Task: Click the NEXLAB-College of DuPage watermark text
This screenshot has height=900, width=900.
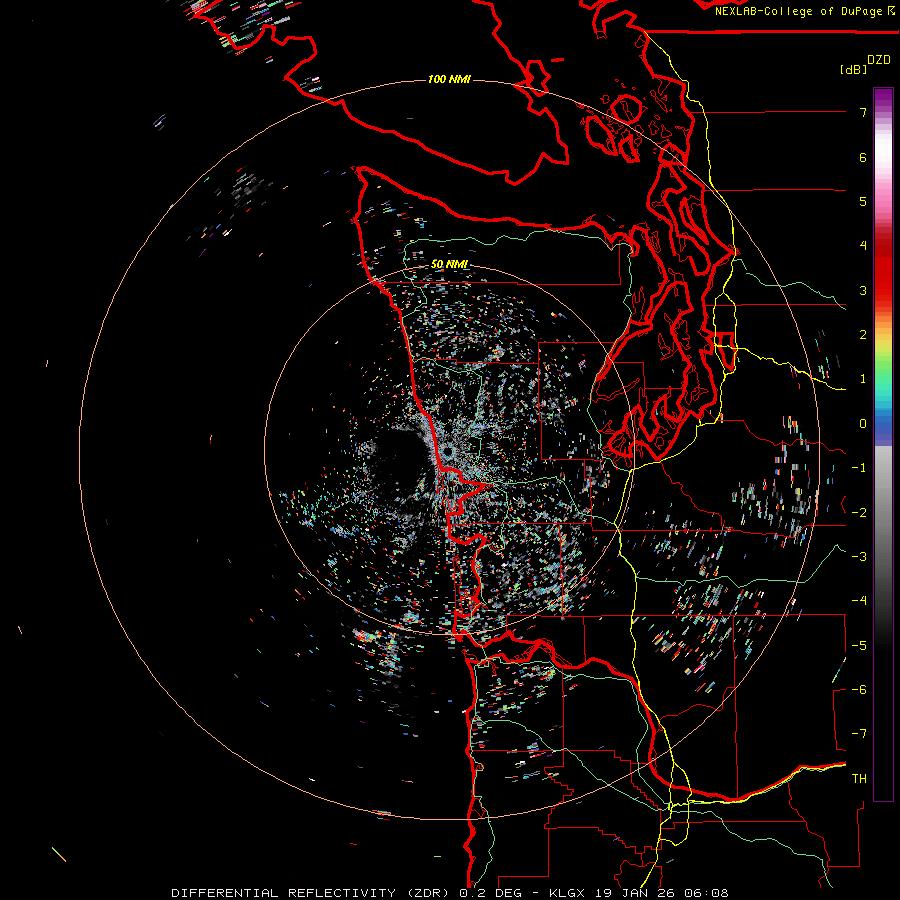Action: click(804, 11)
